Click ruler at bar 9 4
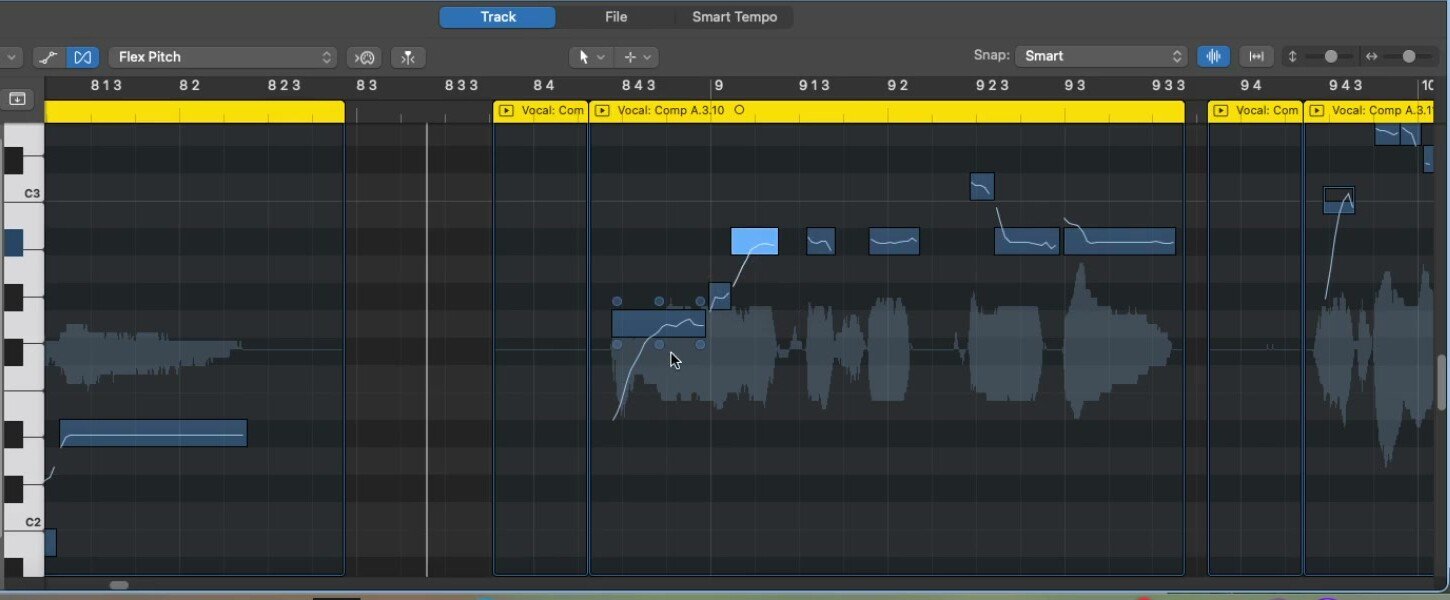The height and width of the screenshot is (600, 1450). 1251,86
